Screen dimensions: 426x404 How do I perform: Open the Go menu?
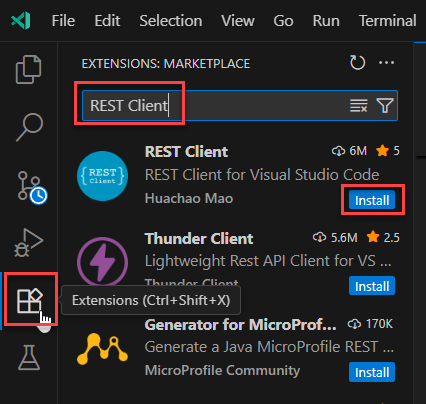pos(283,21)
